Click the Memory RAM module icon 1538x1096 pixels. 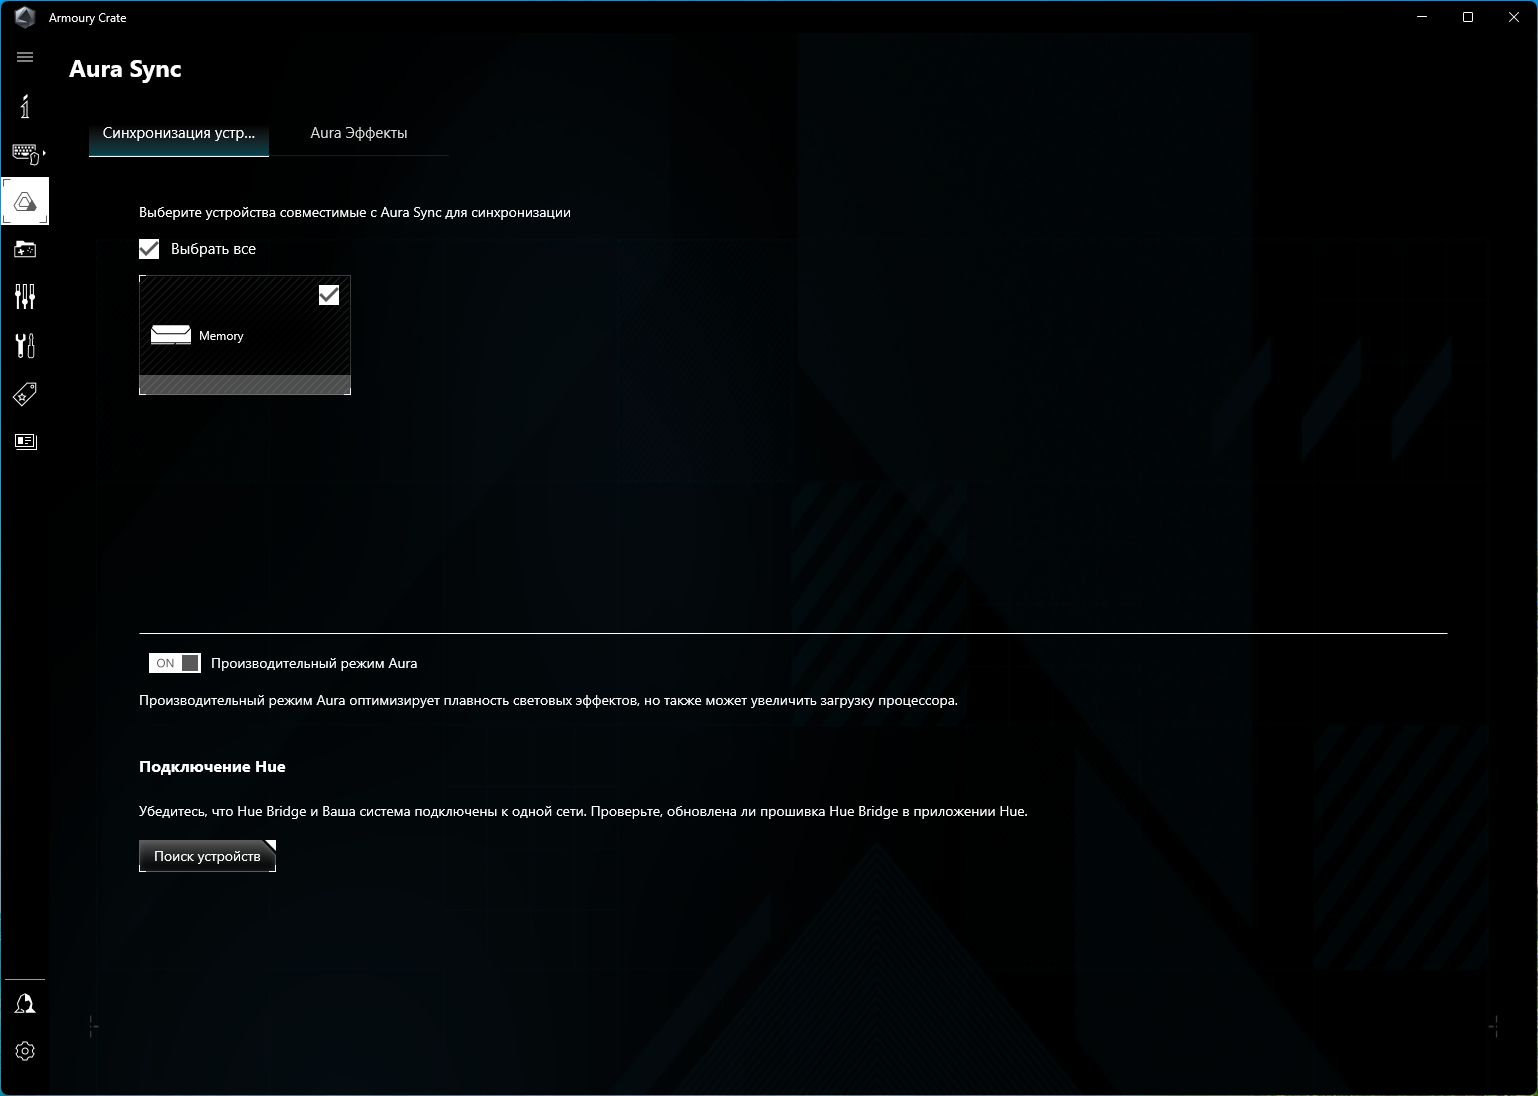(x=171, y=335)
